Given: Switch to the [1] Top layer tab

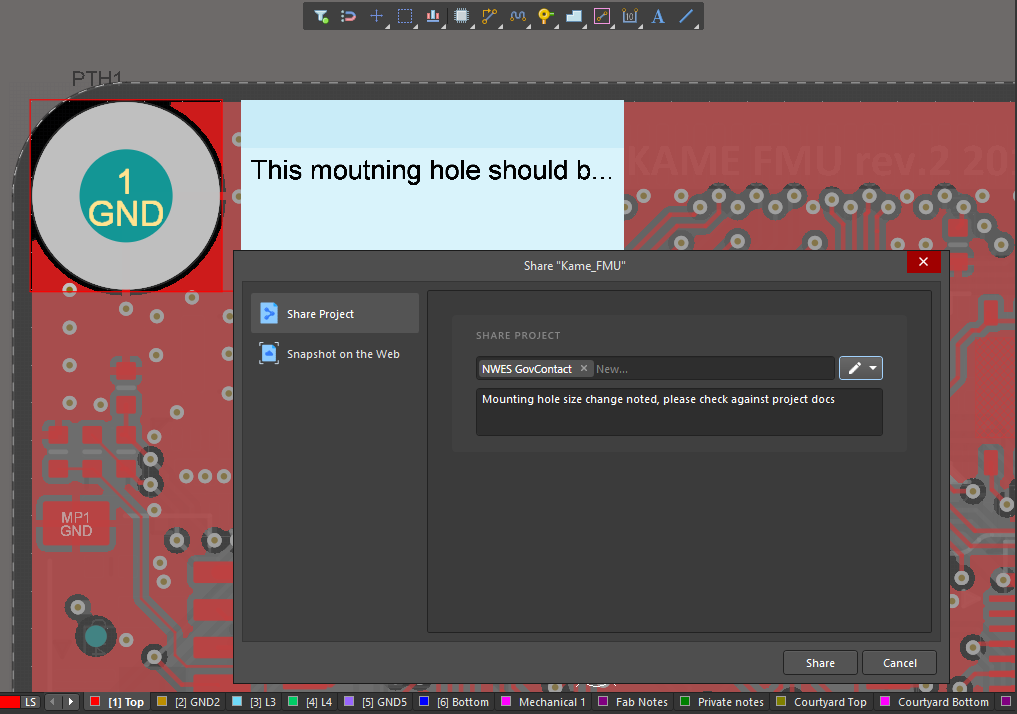Looking at the screenshot, I should [117, 702].
